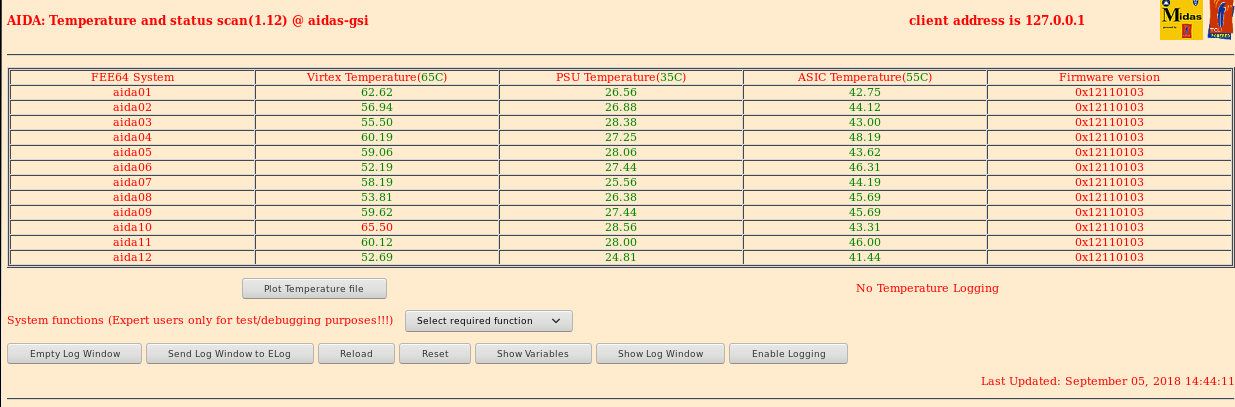Click the FEE64 System column header
The height and width of the screenshot is (407, 1235).
pyautogui.click(x=132, y=77)
